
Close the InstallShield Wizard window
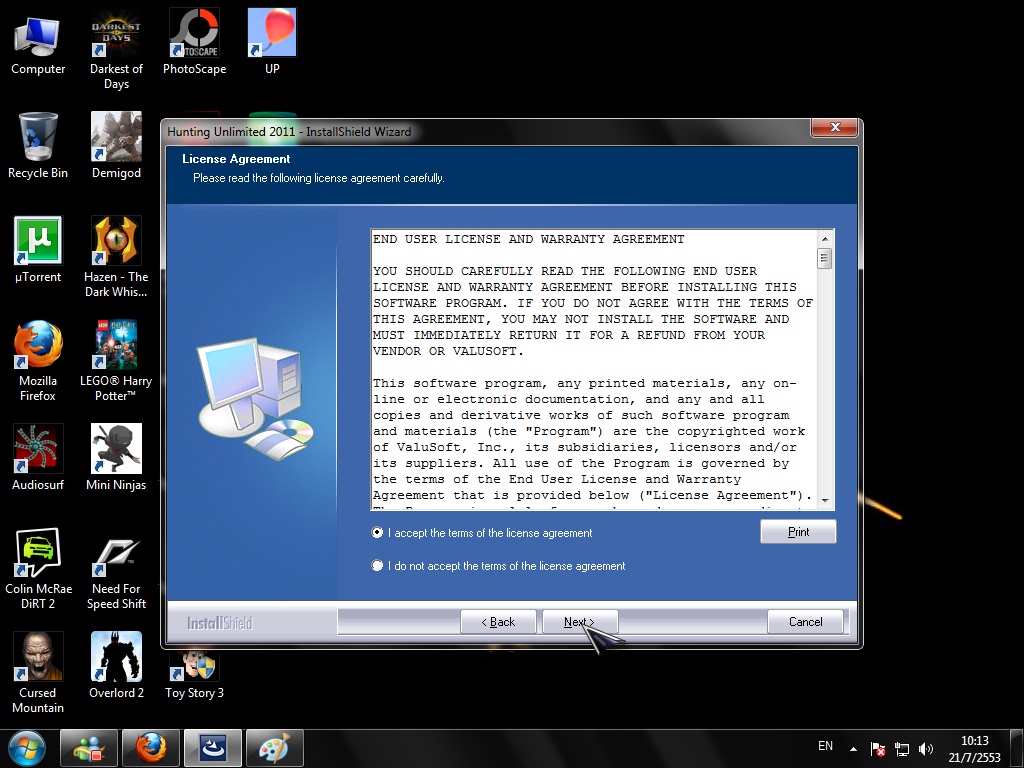tap(834, 127)
